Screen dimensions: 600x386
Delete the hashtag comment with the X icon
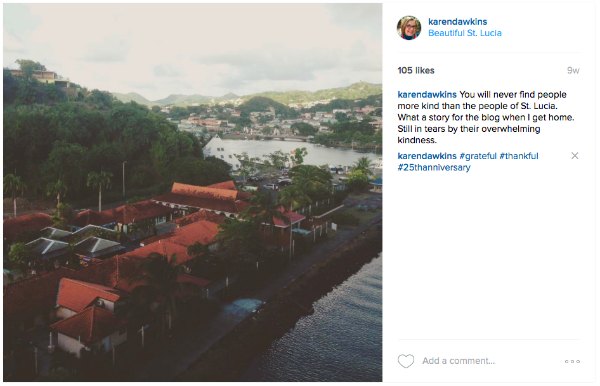574,156
